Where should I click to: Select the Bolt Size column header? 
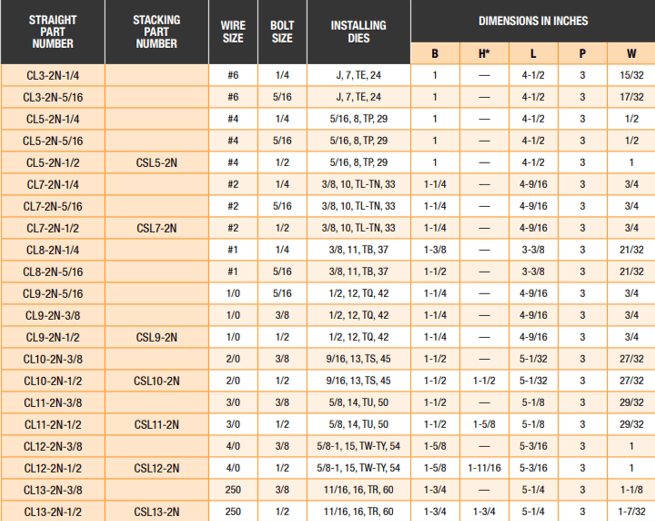pos(282,32)
